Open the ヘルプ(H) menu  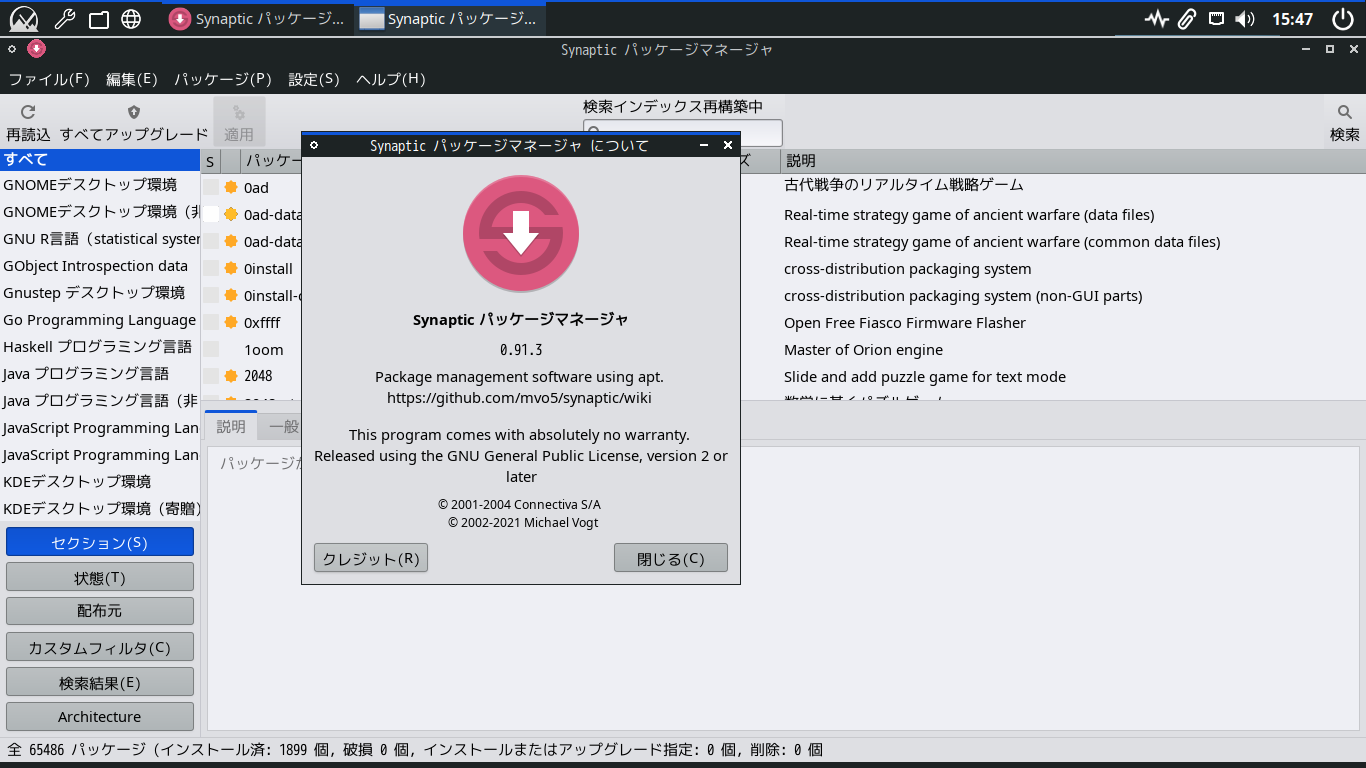[391, 79]
